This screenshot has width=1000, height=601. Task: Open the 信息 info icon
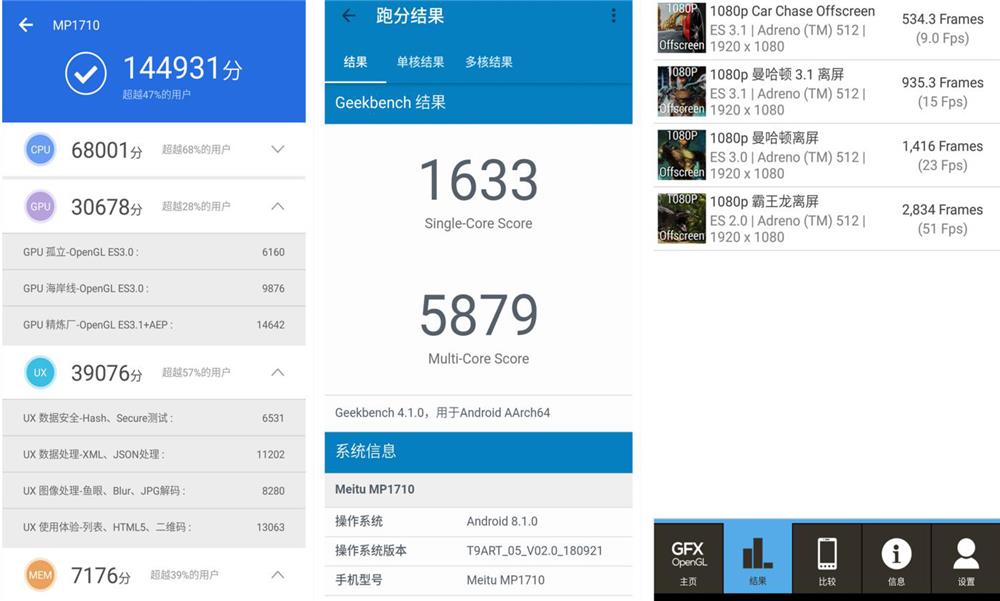point(896,559)
